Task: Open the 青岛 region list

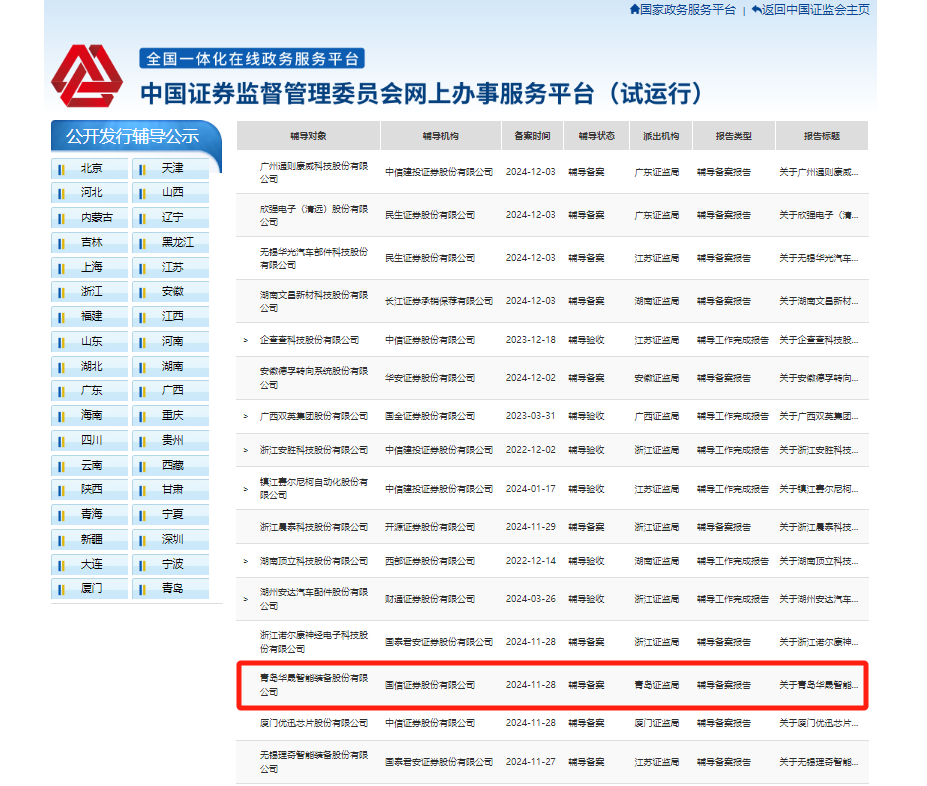Action: (x=171, y=589)
